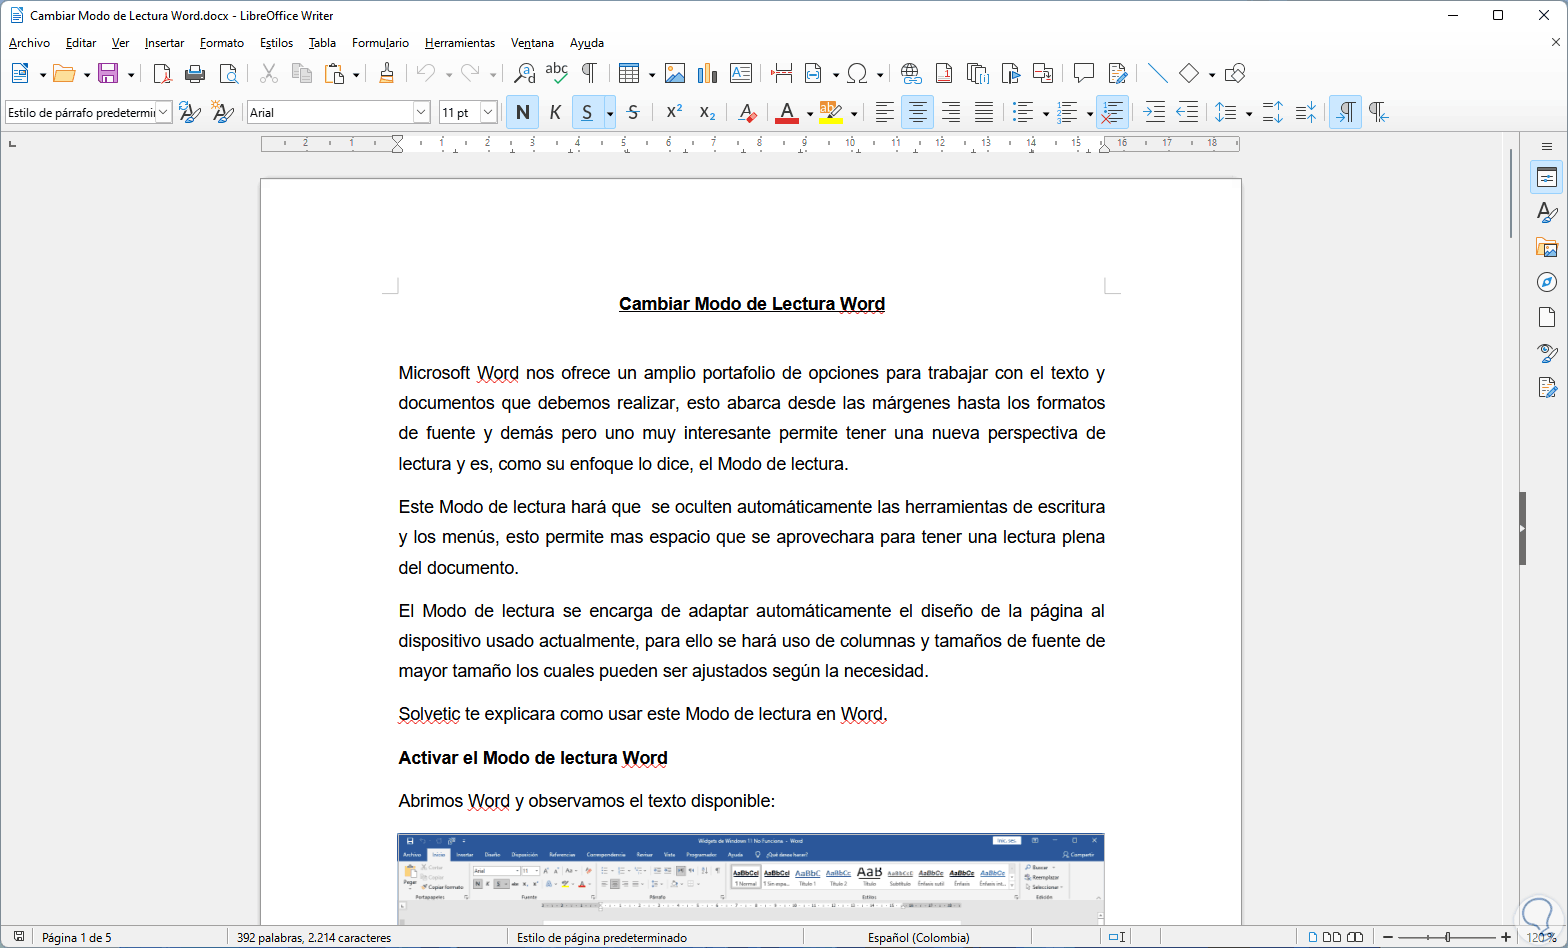Insert an image
The height and width of the screenshot is (948, 1568).
pyautogui.click(x=675, y=73)
